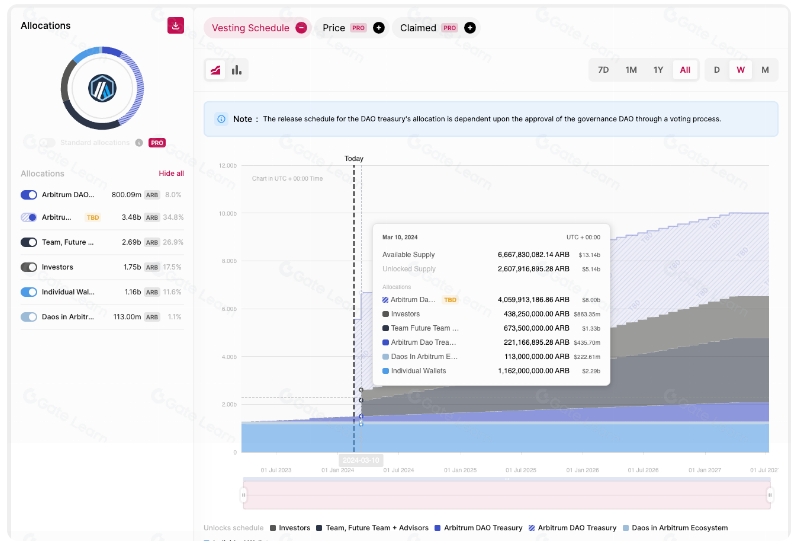Click PRO badge next to Claimed
The width and height of the screenshot is (800, 547).
(449, 28)
